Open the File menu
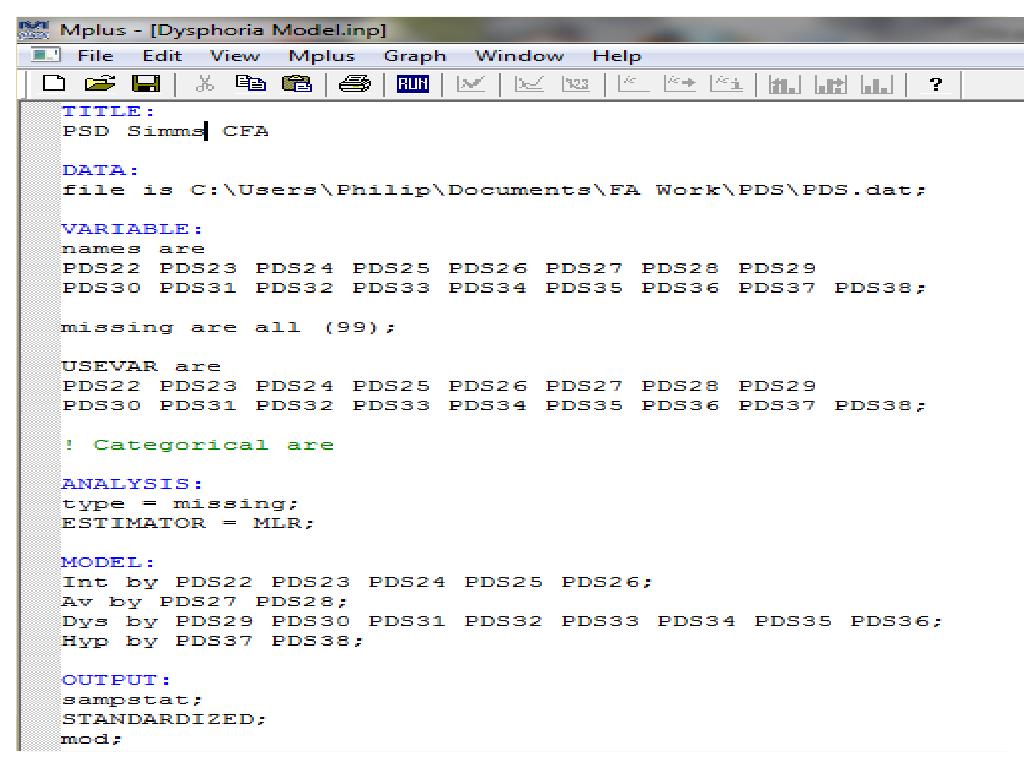Screen dimensions: 1024x768 tap(95, 56)
